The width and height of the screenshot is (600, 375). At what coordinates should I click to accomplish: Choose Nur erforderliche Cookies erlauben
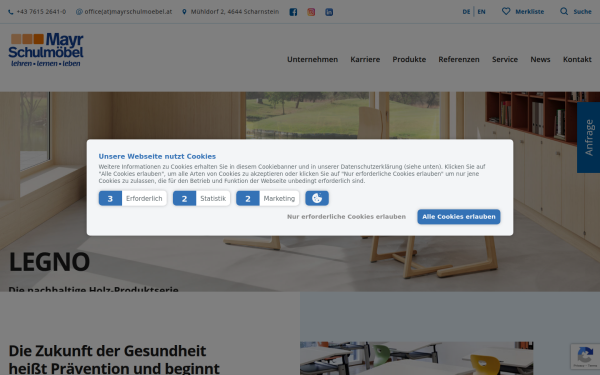(x=346, y=217)
